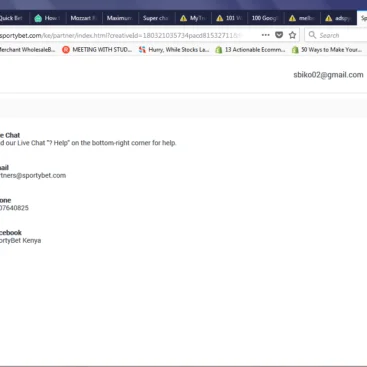Switch to the 101 W warning tab
This screenshot has width=367, height=367.
pos(229,18)
